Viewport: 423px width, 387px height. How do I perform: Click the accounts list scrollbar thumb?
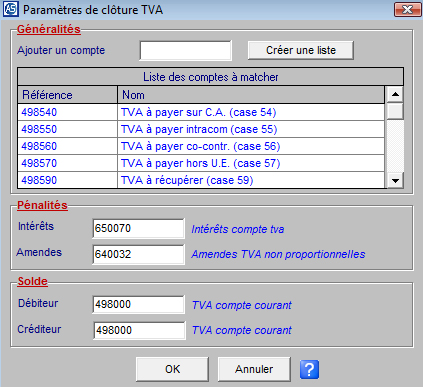(395, 111)
